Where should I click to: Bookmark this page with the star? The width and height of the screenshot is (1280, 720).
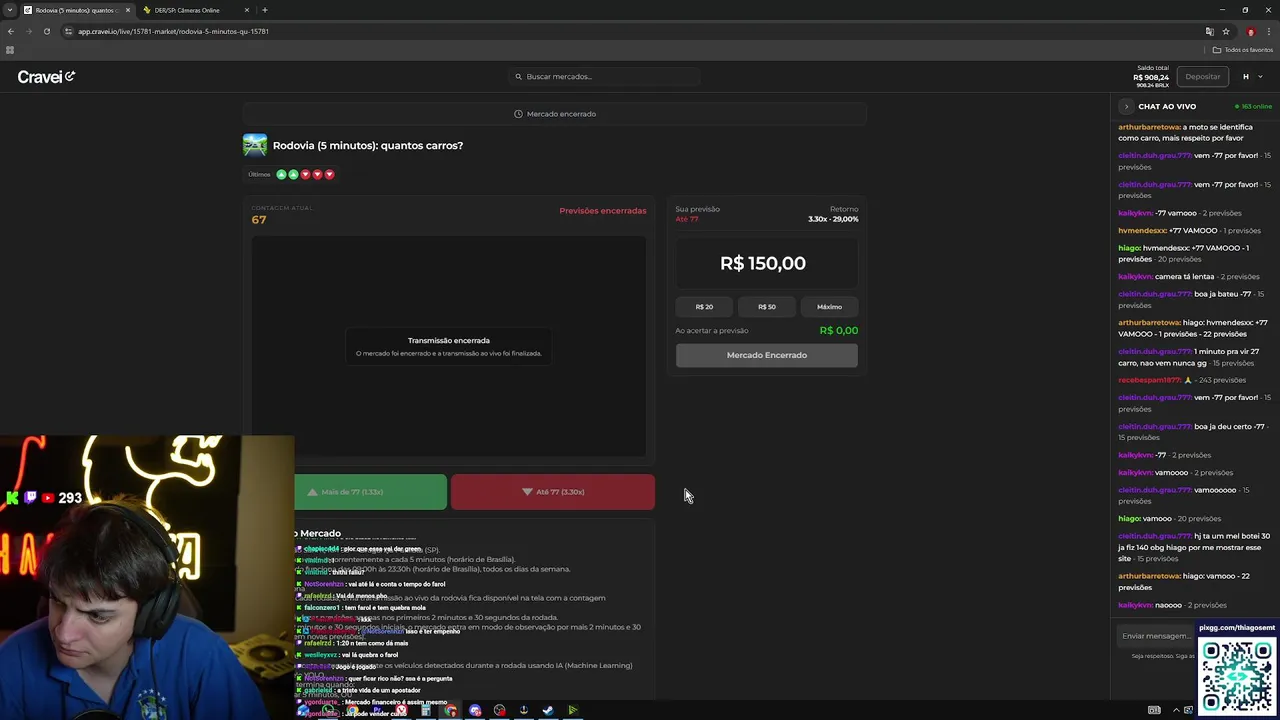coord(1226,31)
